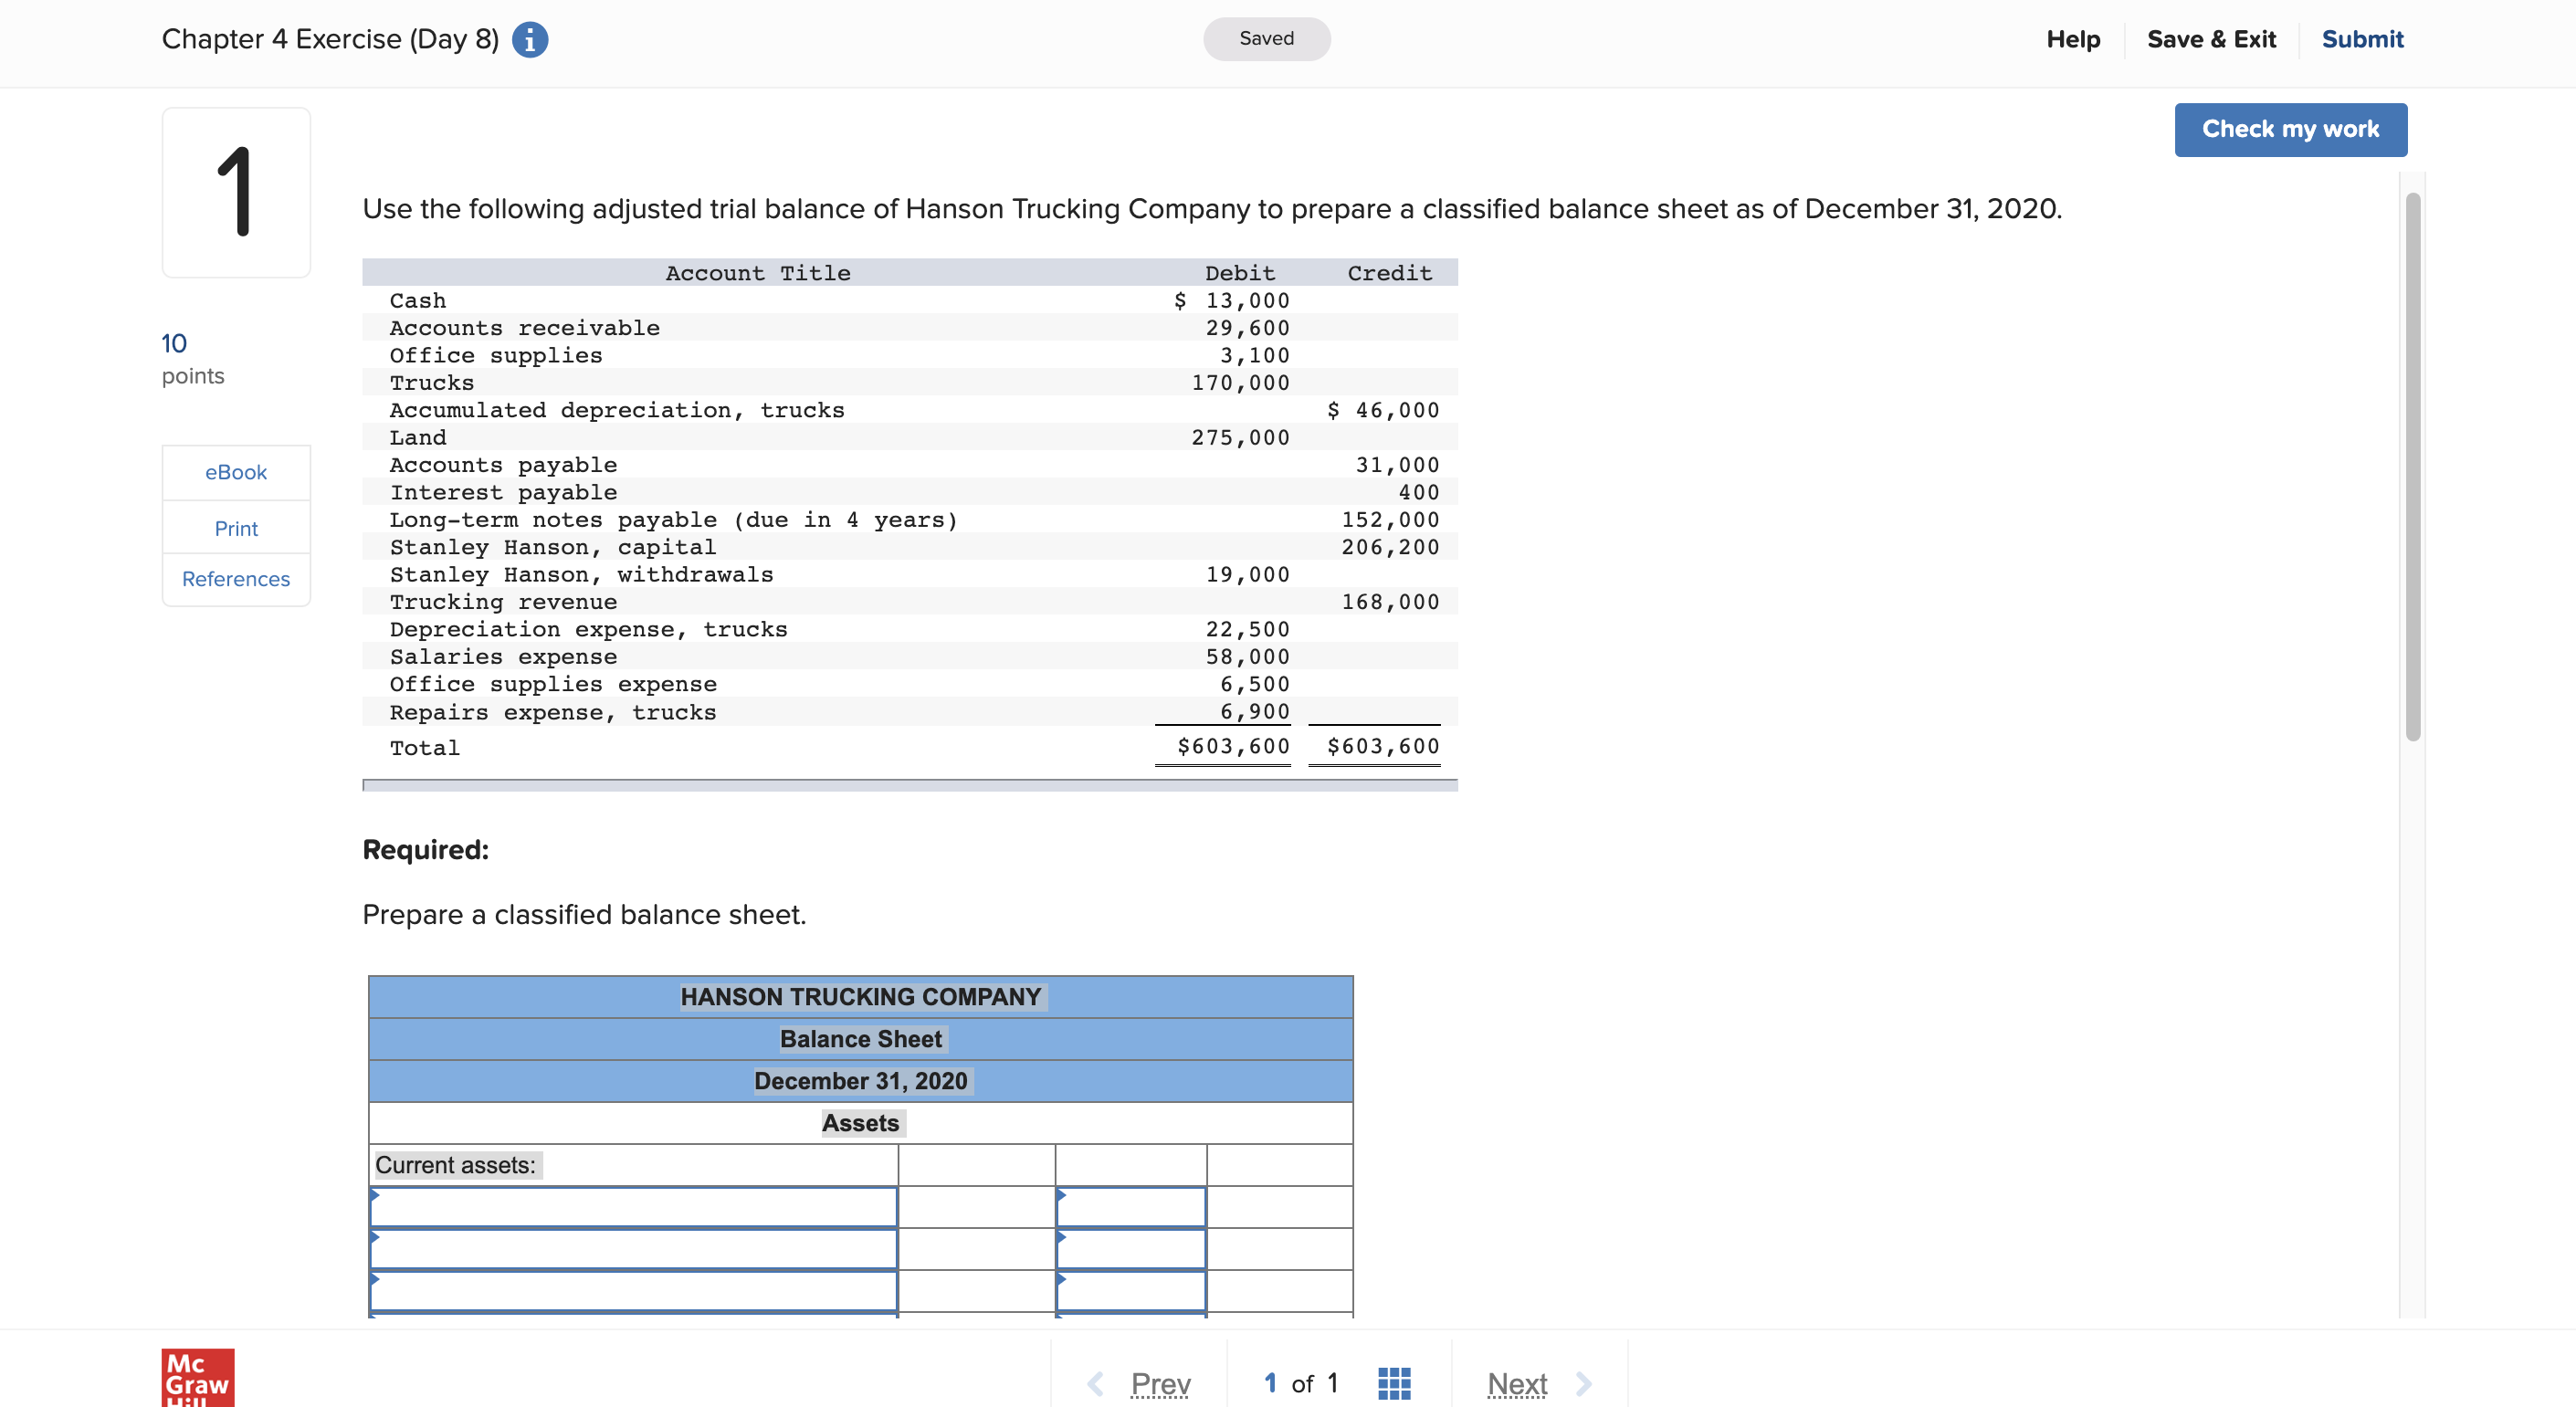The width and height of the screenshot is (2576, 1407).
Task: Select third current asset amount field
Action: (x=1131, y=1291)
